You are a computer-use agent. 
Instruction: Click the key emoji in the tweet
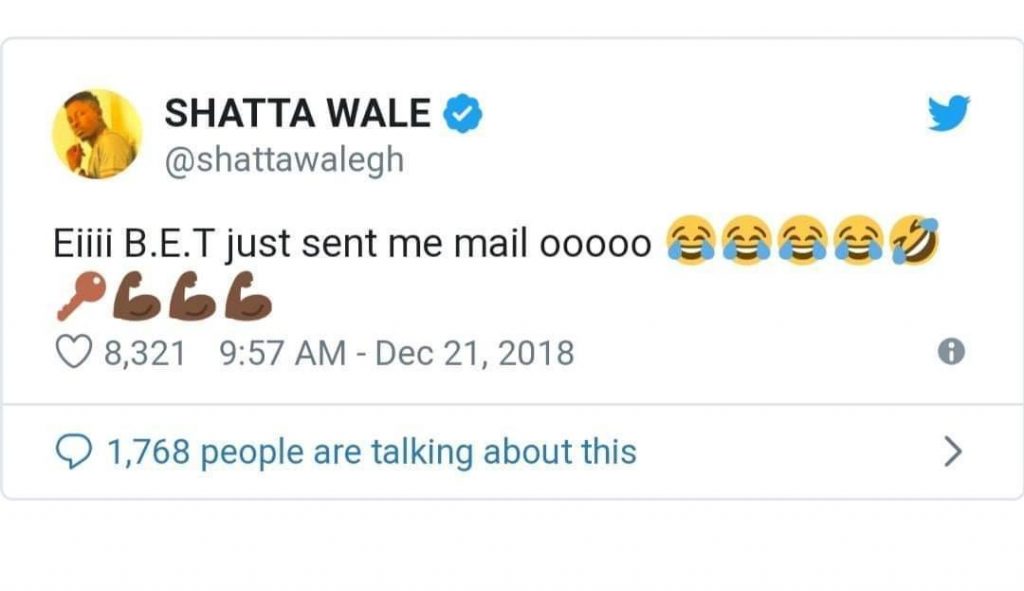(82, 296)
